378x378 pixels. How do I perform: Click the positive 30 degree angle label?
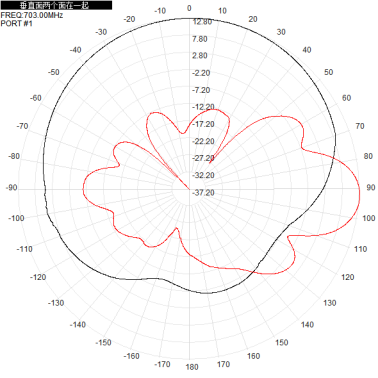281,32
